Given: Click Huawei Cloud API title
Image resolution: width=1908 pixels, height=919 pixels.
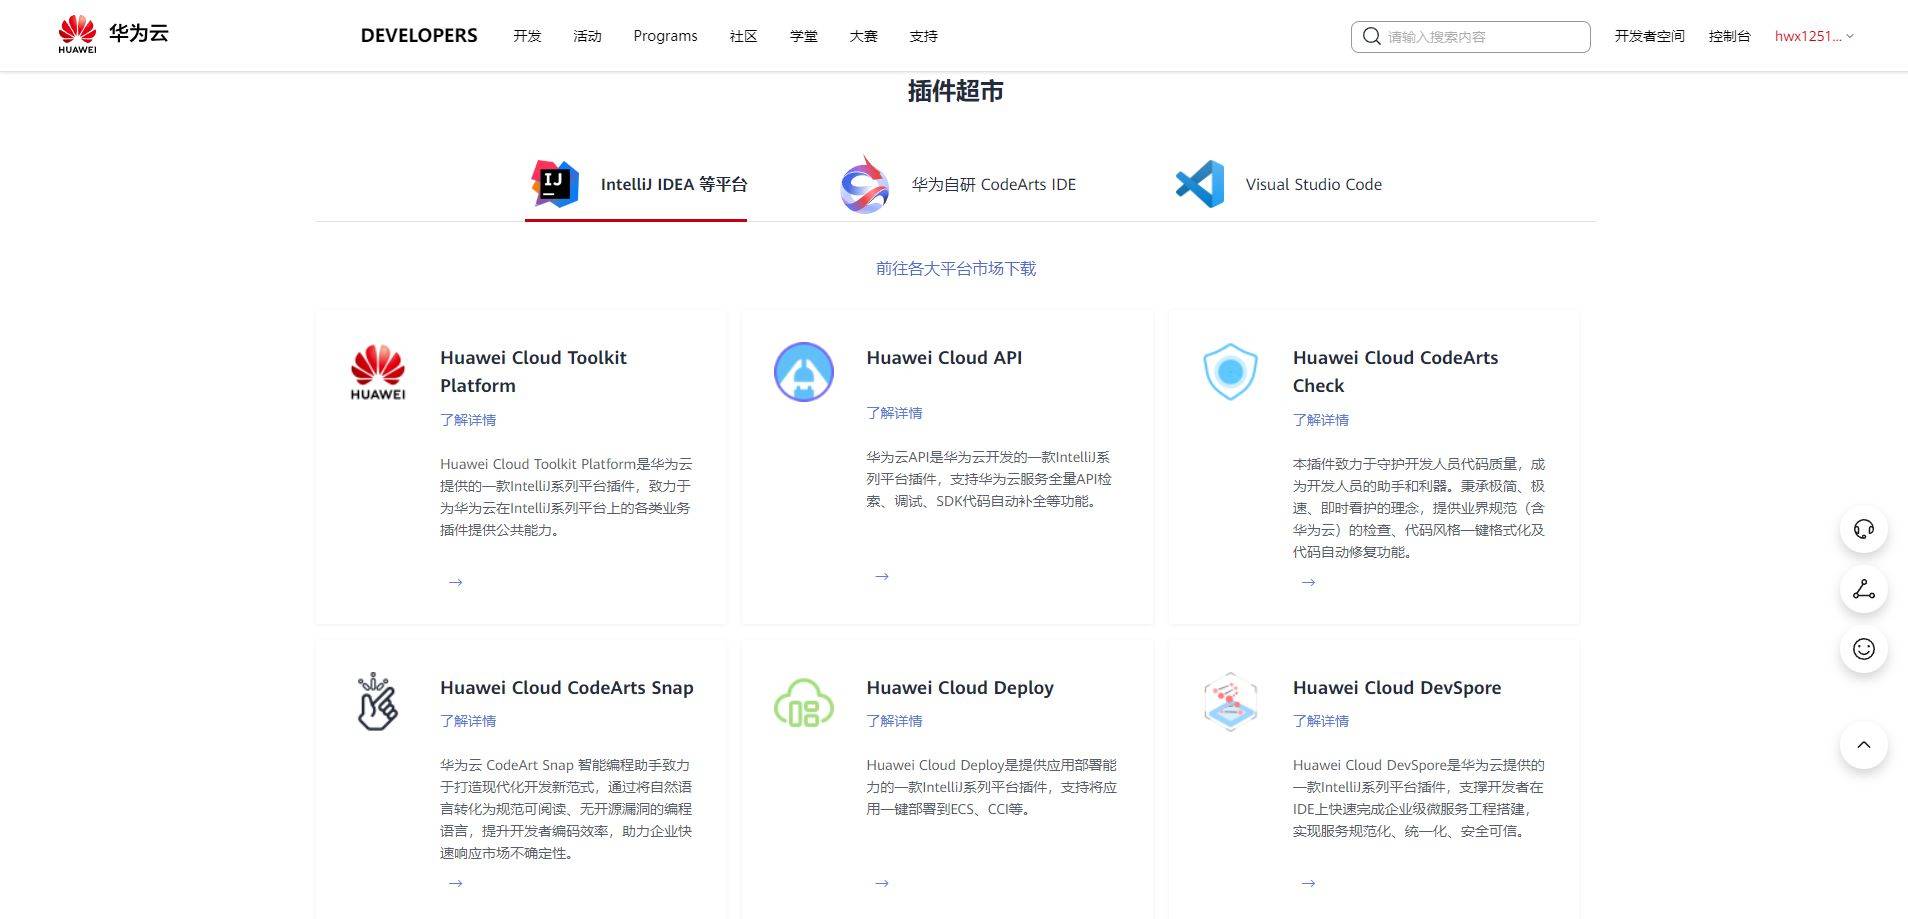Looking at the screenshot, I should point(944,357).
